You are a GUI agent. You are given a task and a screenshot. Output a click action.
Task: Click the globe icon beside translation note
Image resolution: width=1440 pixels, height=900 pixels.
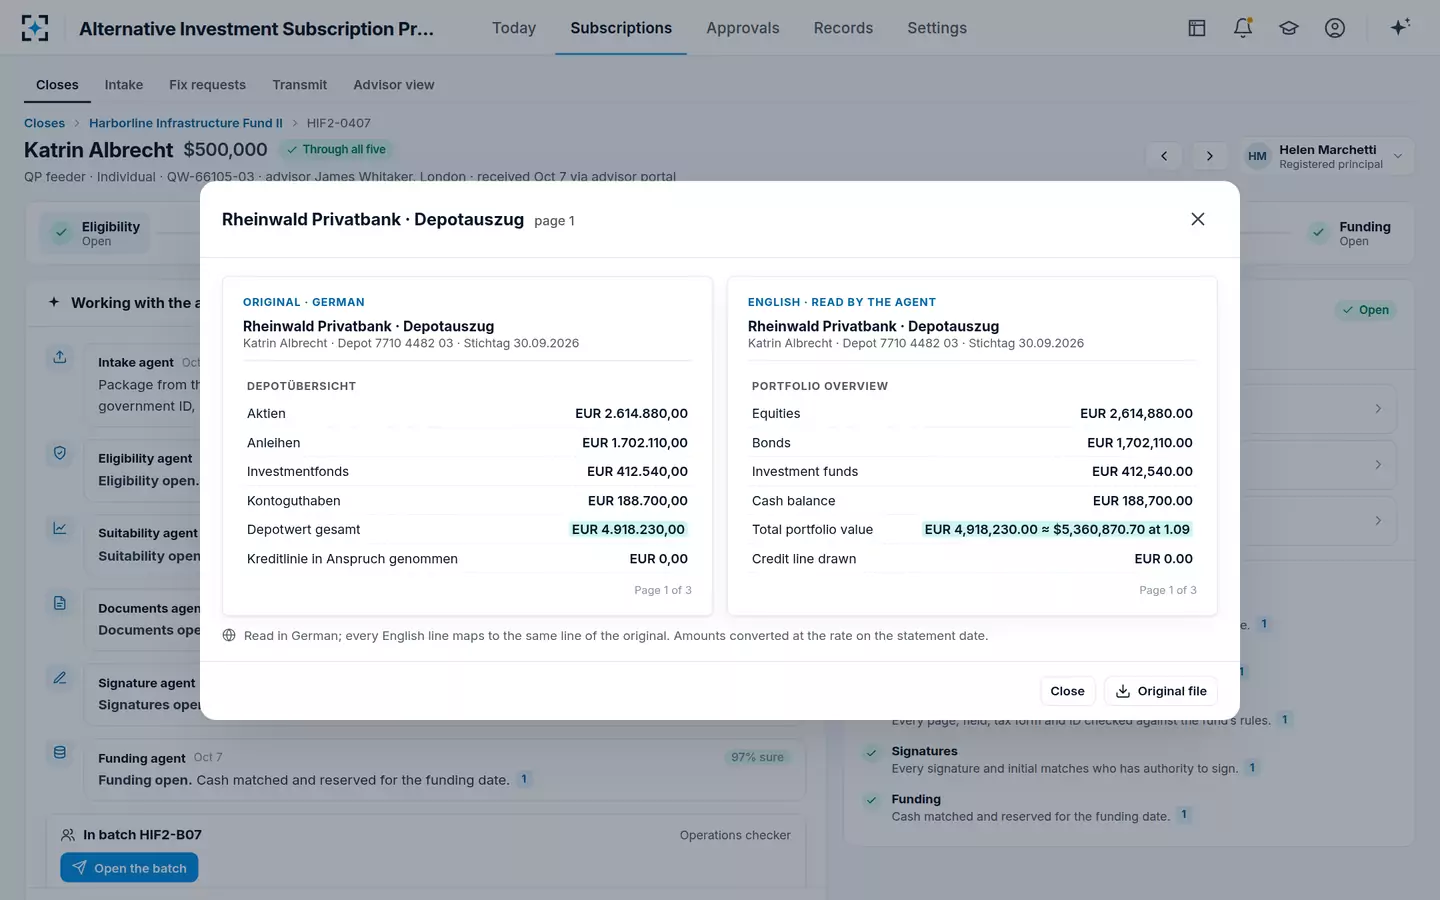pos(229,636)
